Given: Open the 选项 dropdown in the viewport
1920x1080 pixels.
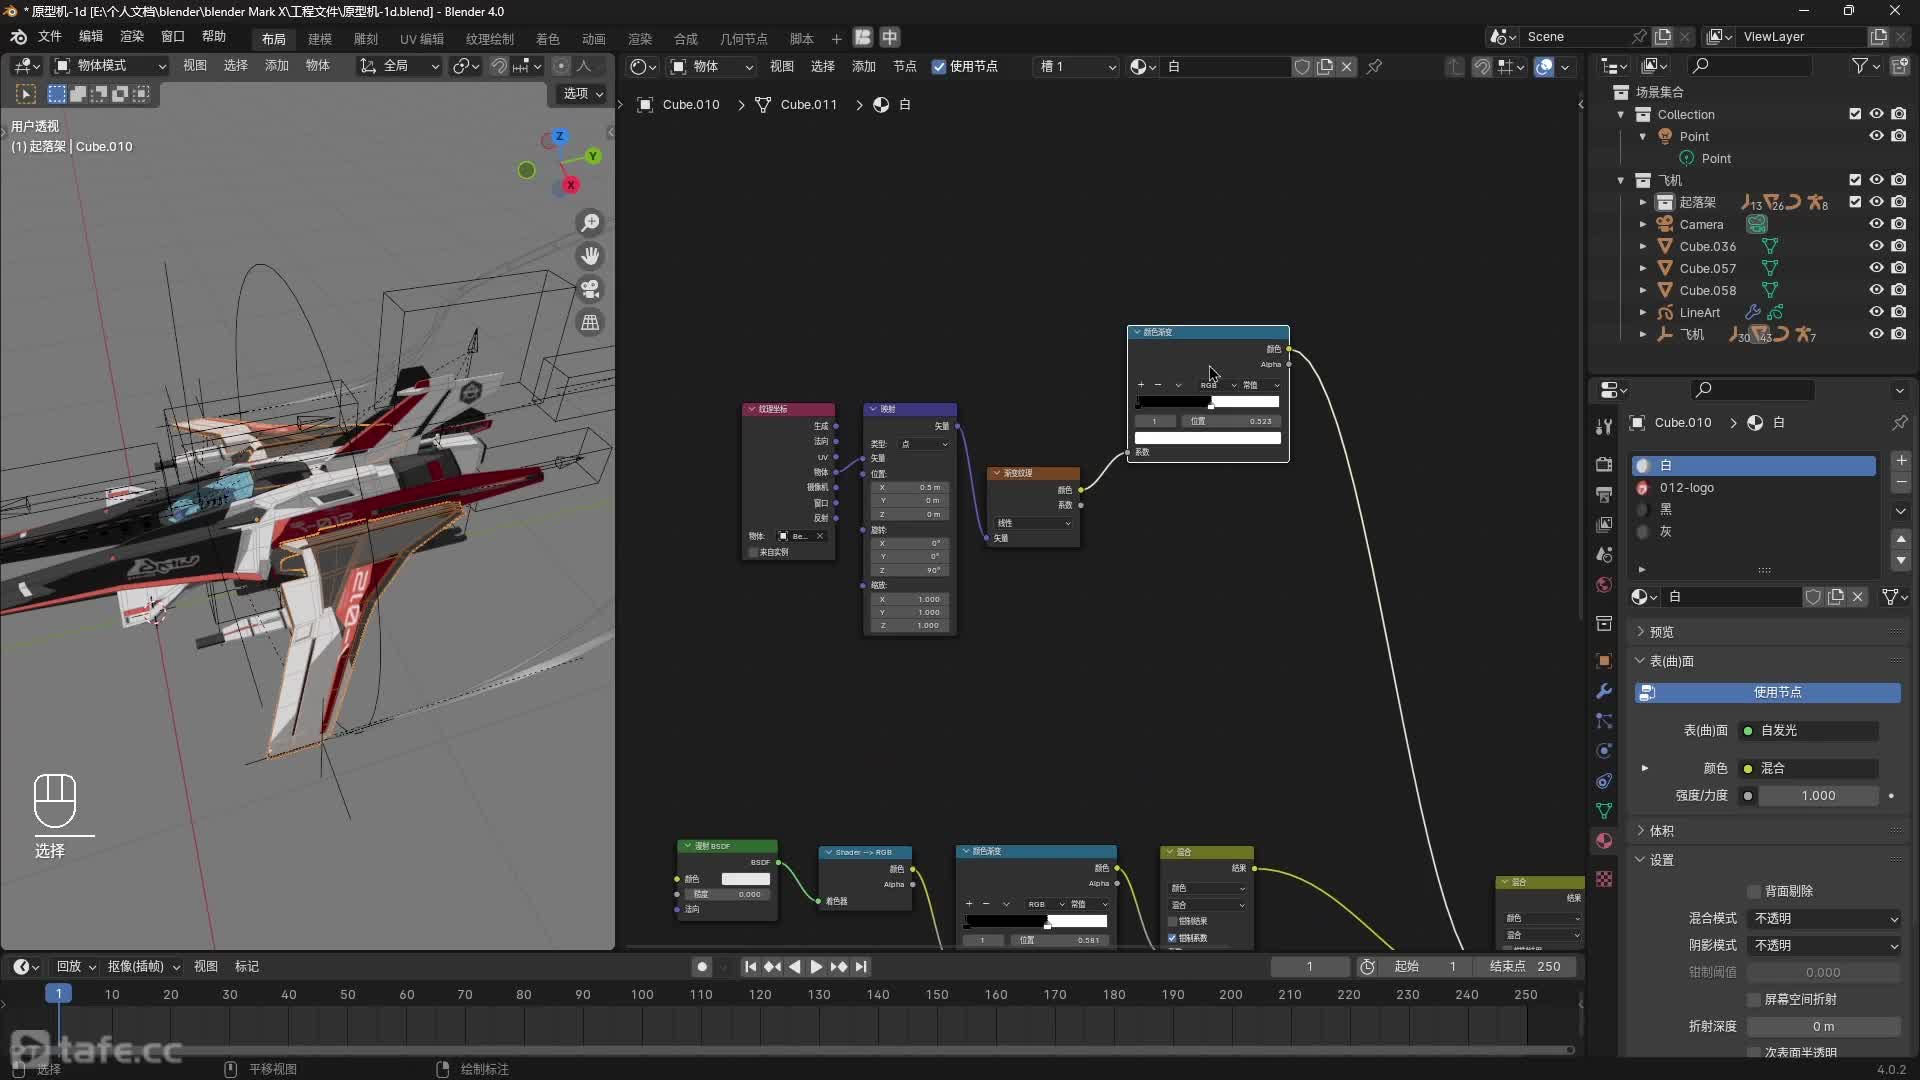Looking at the screenshot, I should click(582, 93).
